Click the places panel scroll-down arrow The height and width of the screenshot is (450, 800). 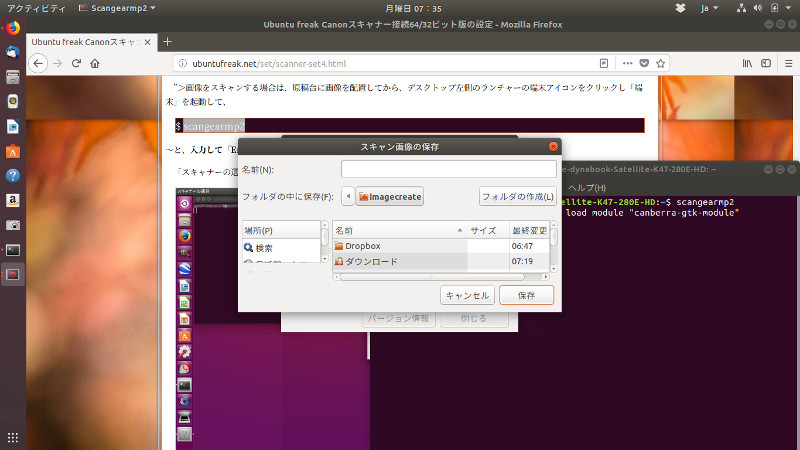coord(324,259)
